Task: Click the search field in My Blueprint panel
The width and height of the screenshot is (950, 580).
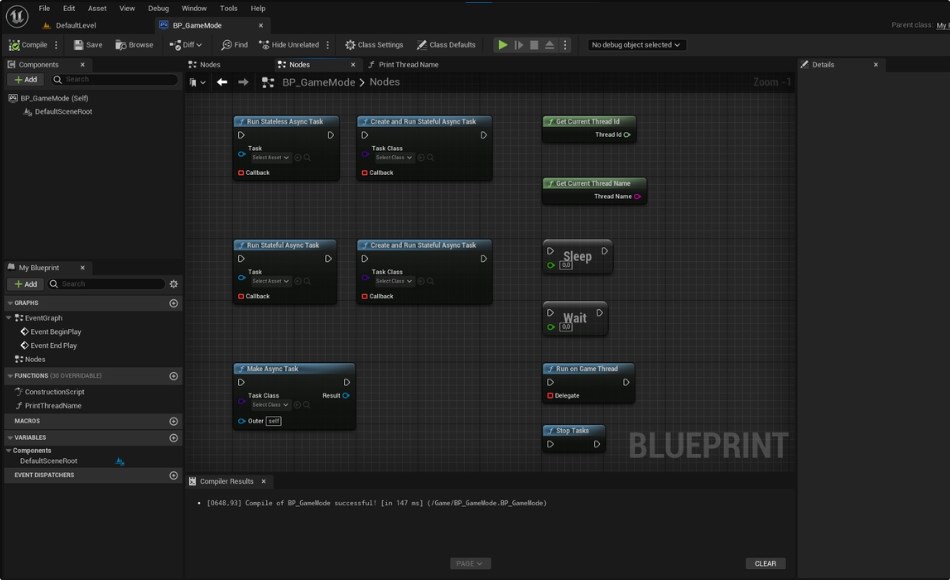Action: coord(100,283)
